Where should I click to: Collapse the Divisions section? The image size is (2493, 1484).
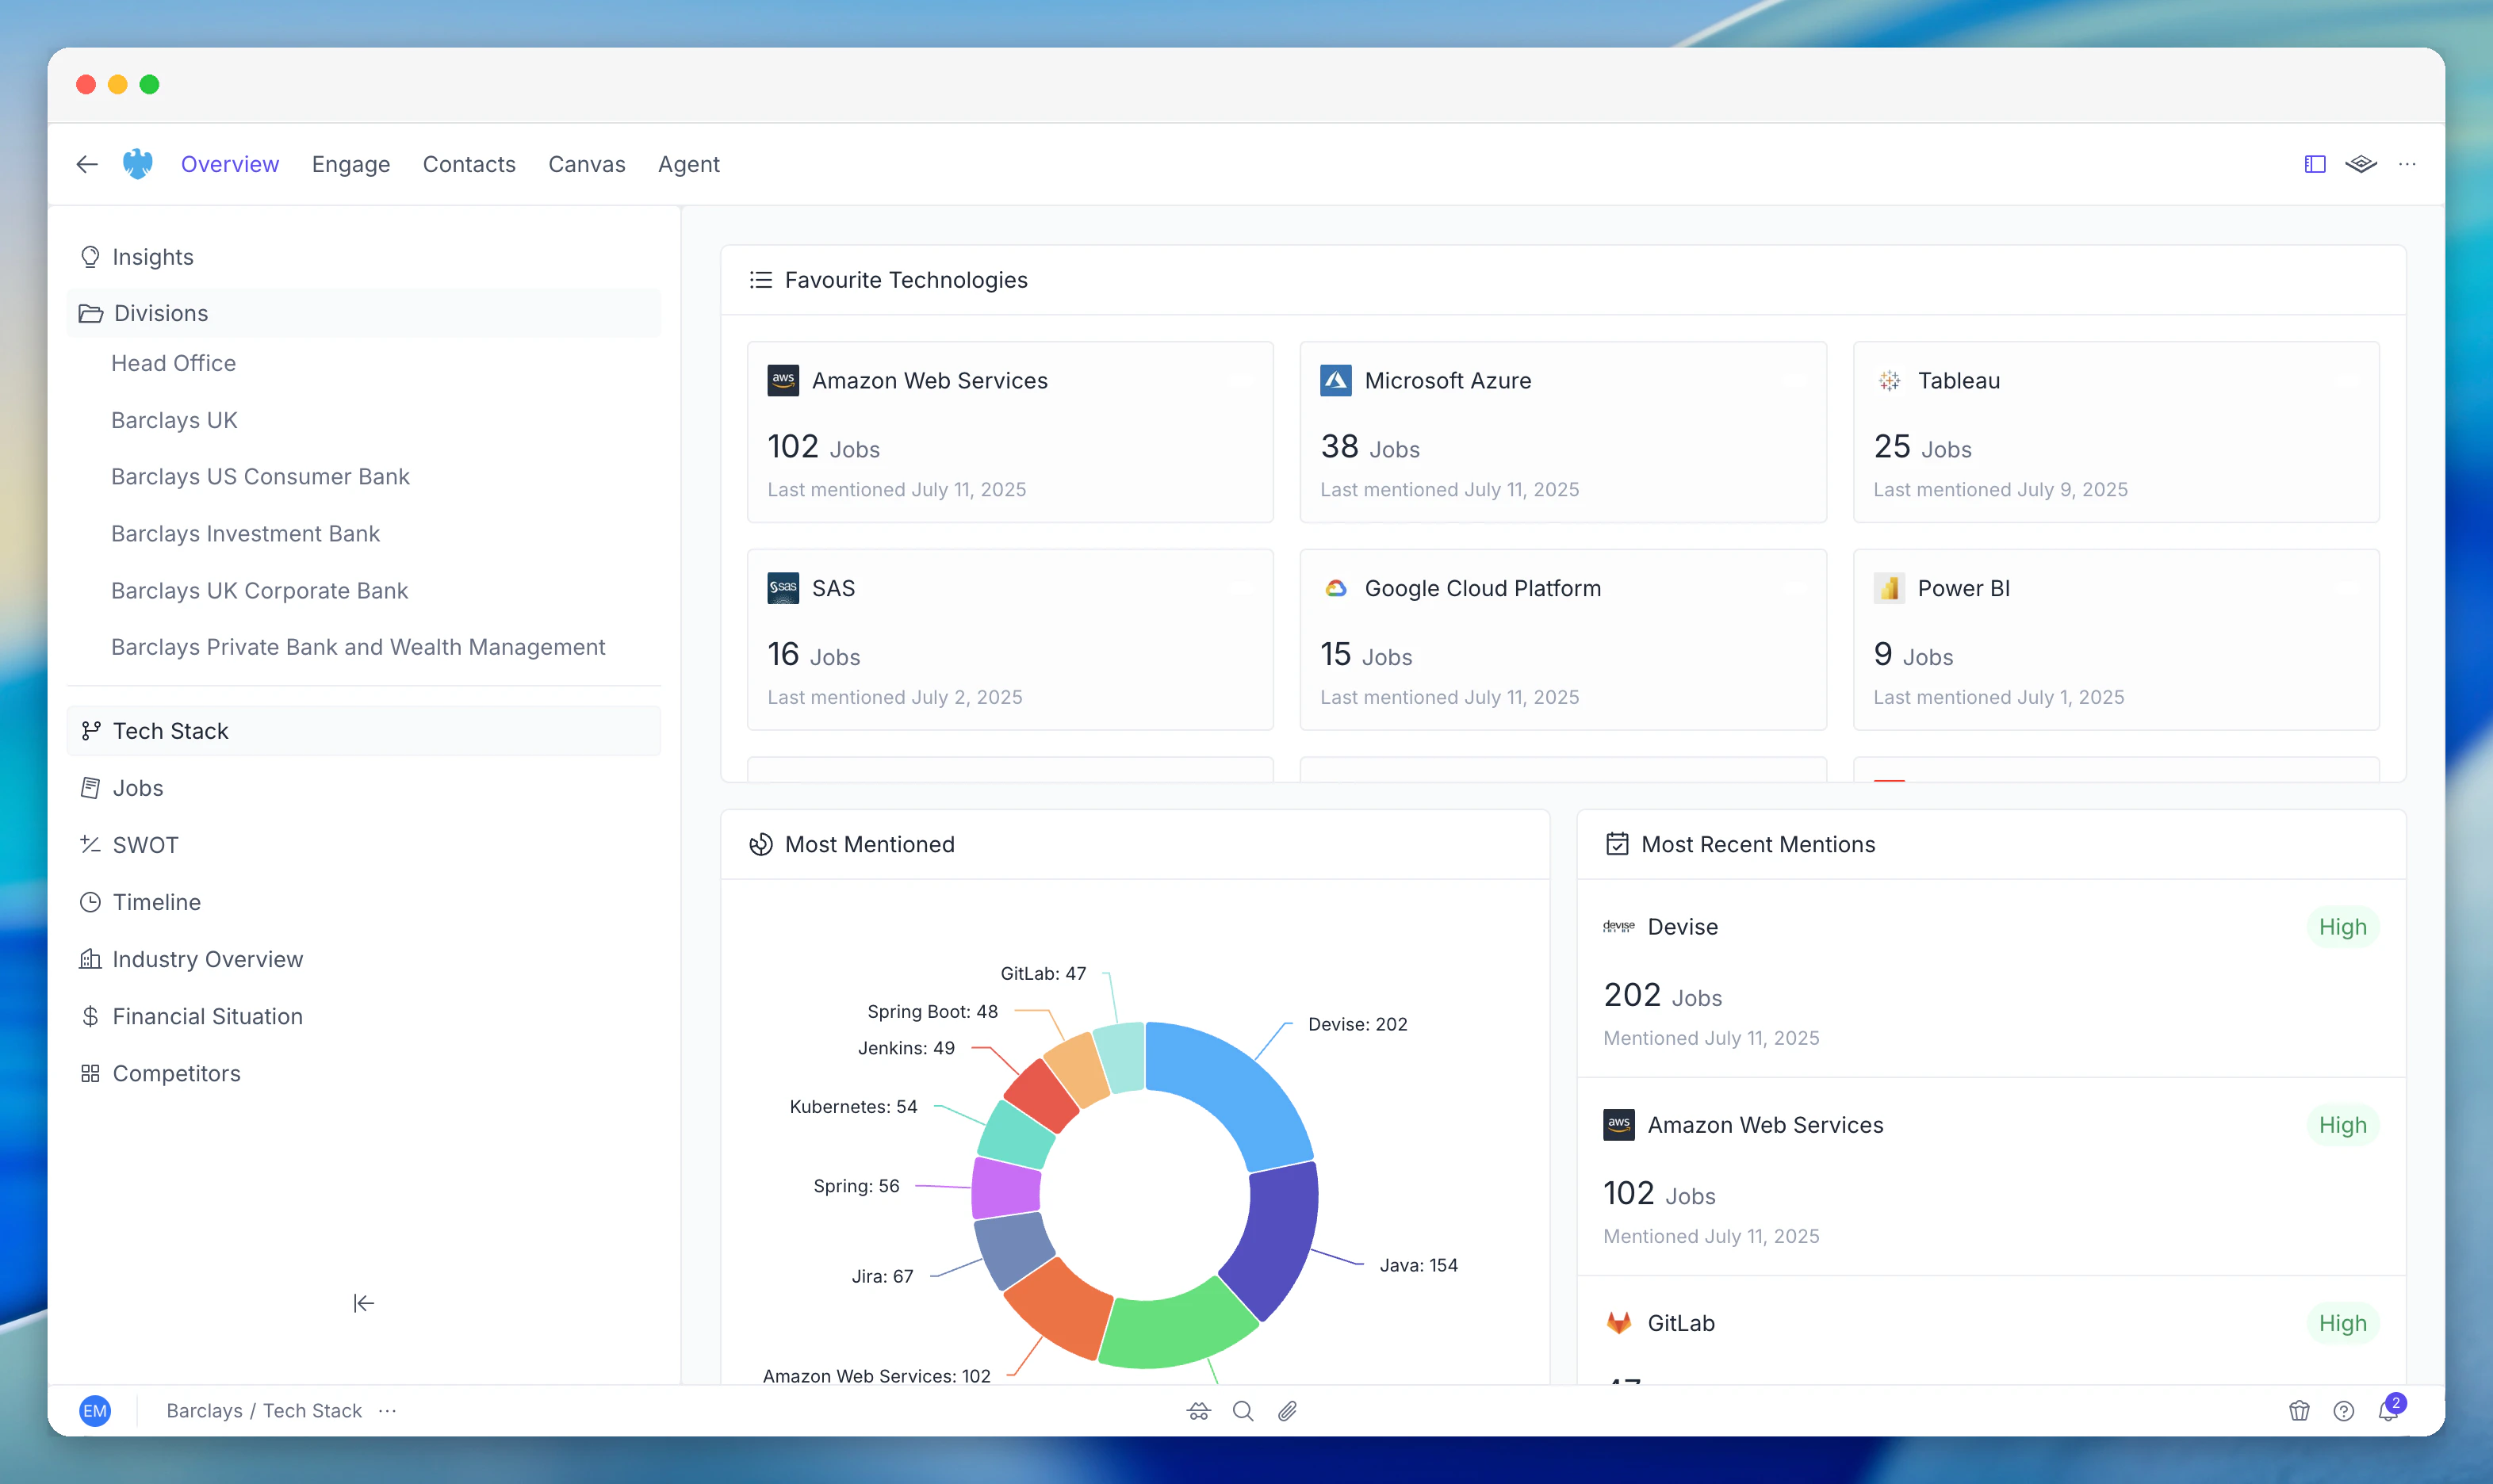[x=364, y=313]
